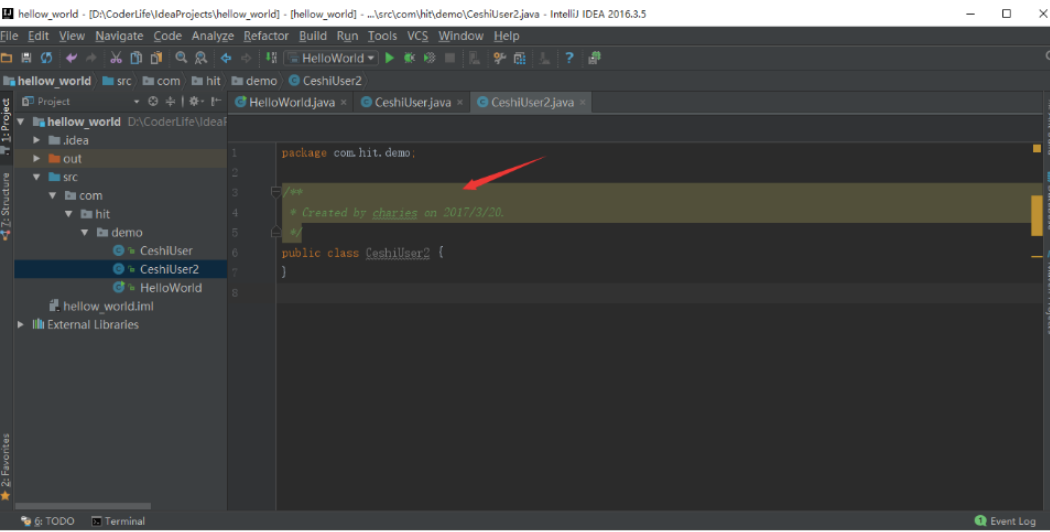Click the hide Project panel icon
This screenshot has width=1050, height=532.
pyautogui.click(x=216, y=101)
